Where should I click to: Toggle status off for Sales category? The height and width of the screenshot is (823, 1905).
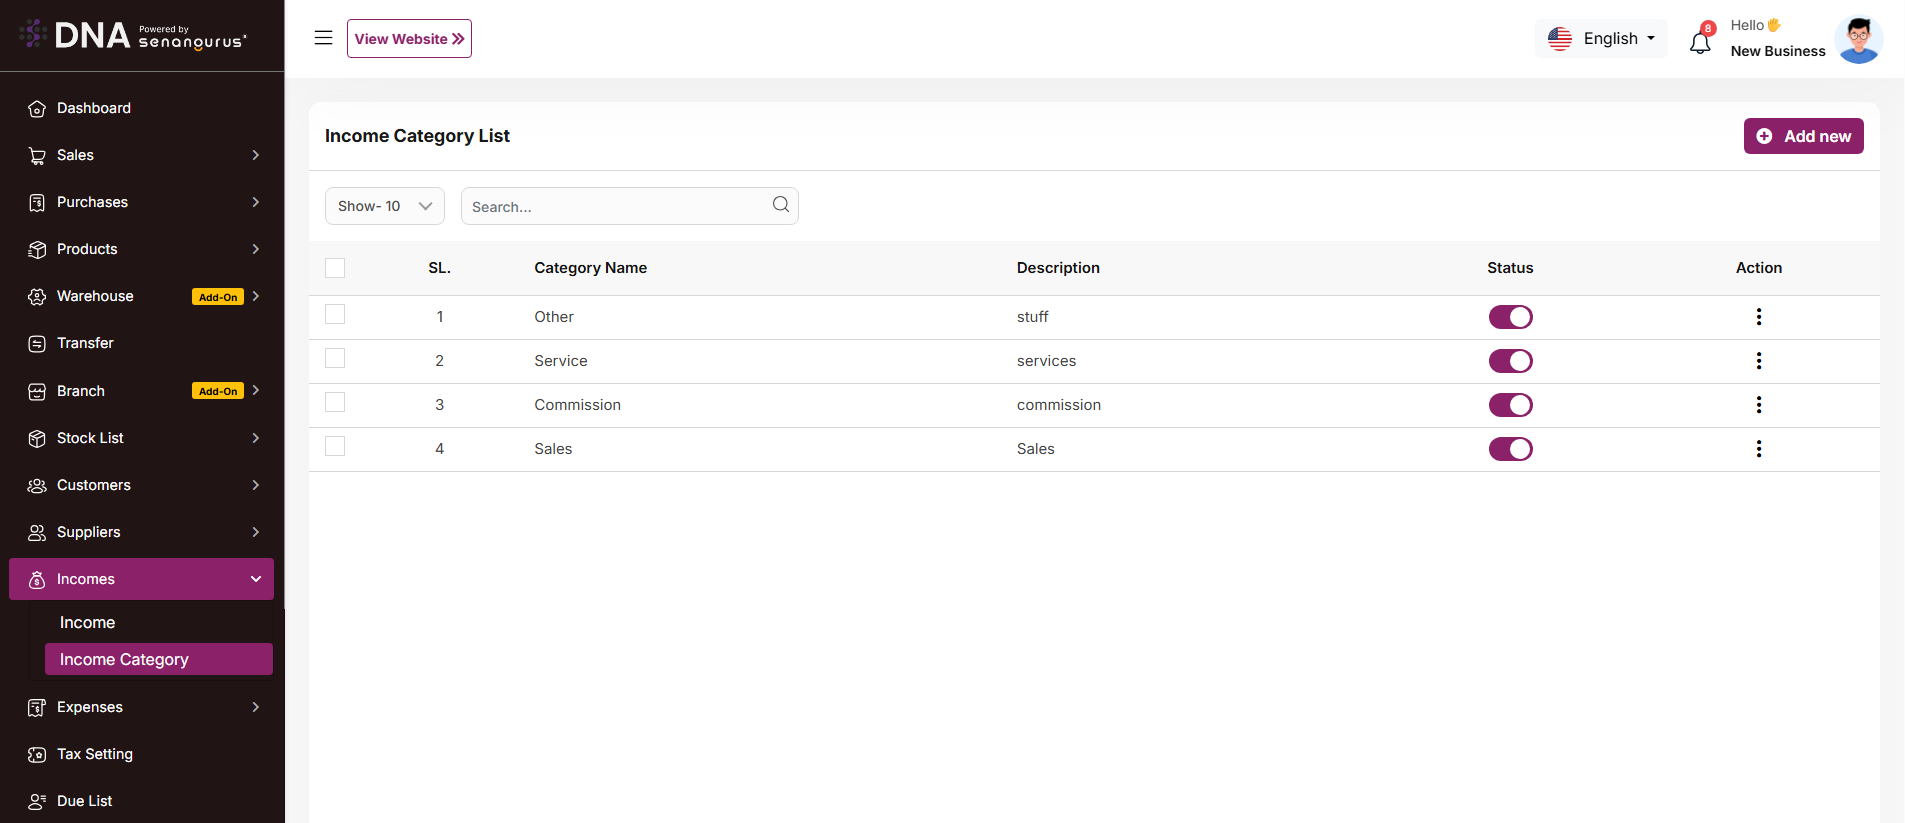[x=1510, y=449]
